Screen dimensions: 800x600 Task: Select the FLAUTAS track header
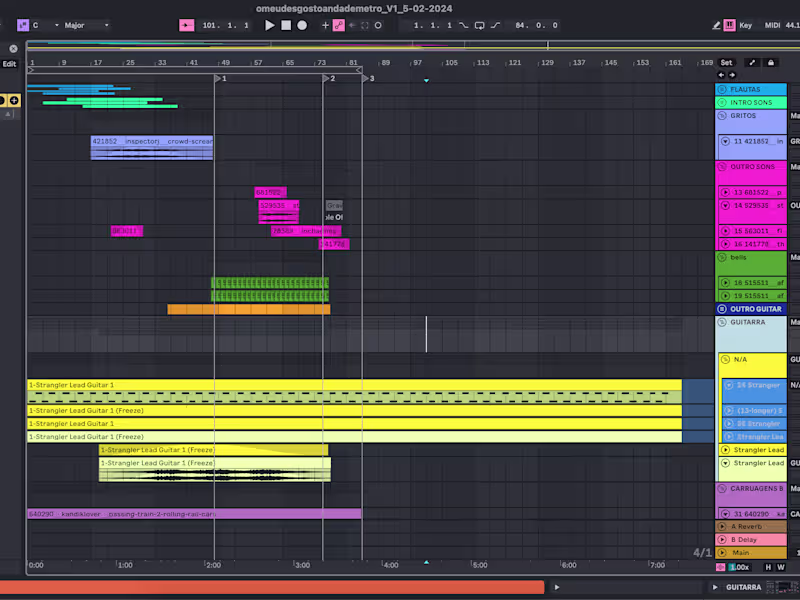point(752,89)
